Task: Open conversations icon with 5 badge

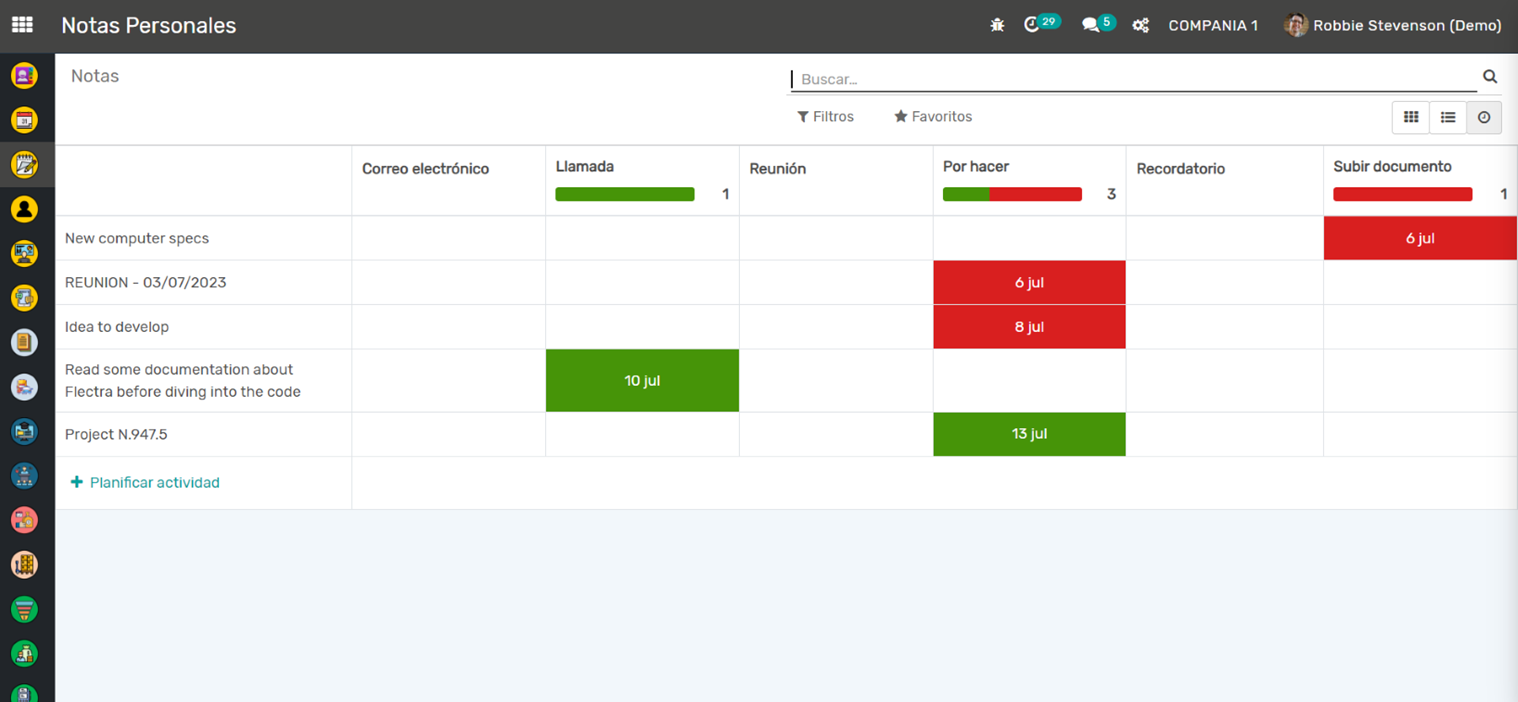Action: point(1091,25)
